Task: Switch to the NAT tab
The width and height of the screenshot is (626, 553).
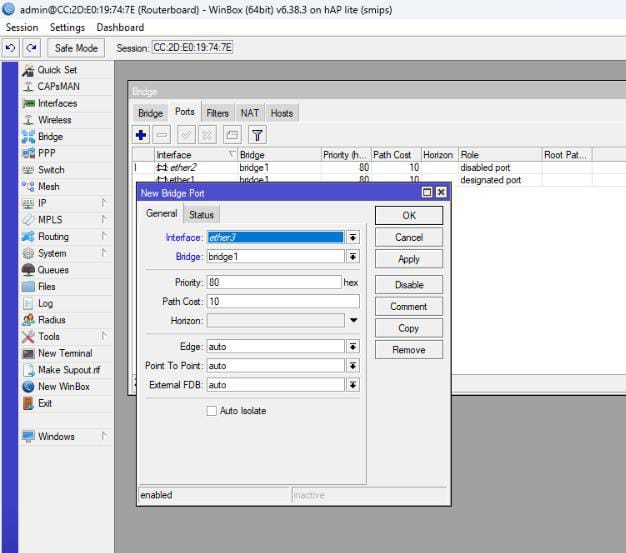Action: click(250, 113)
